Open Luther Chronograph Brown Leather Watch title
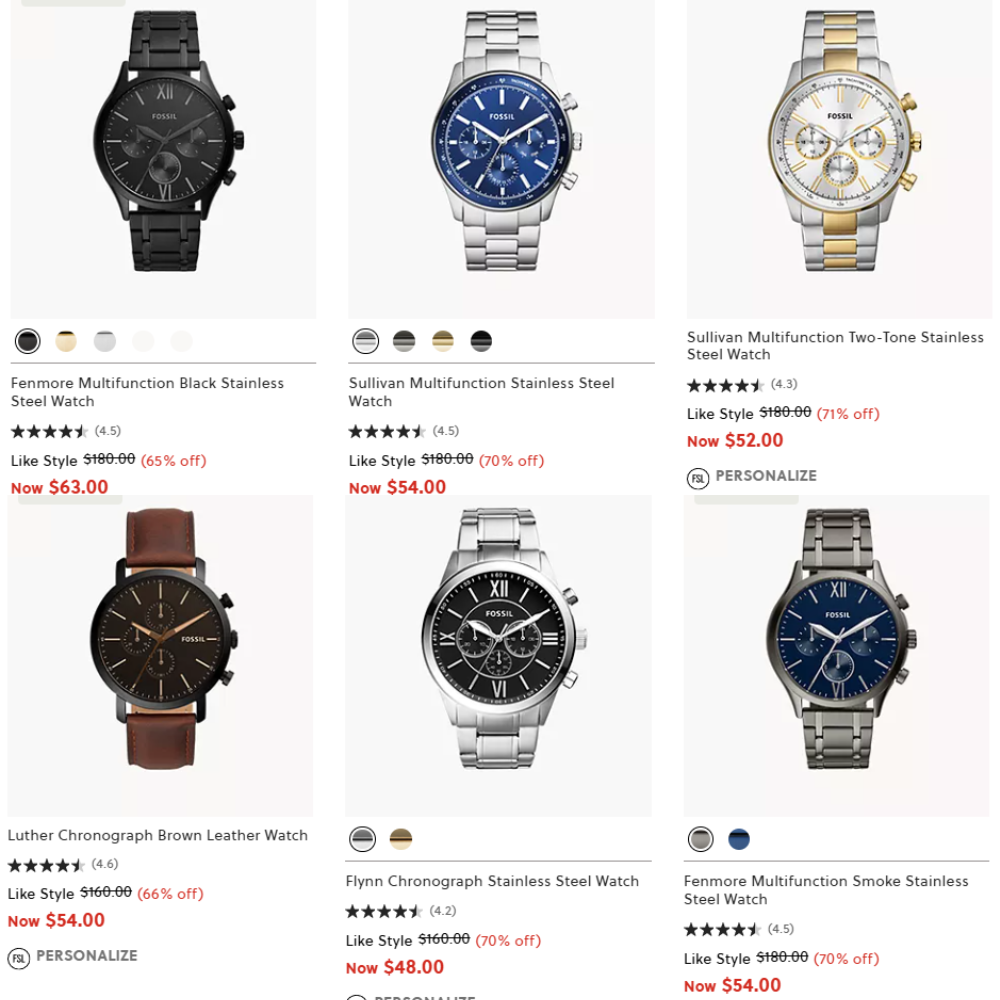 tap(158, 835)
